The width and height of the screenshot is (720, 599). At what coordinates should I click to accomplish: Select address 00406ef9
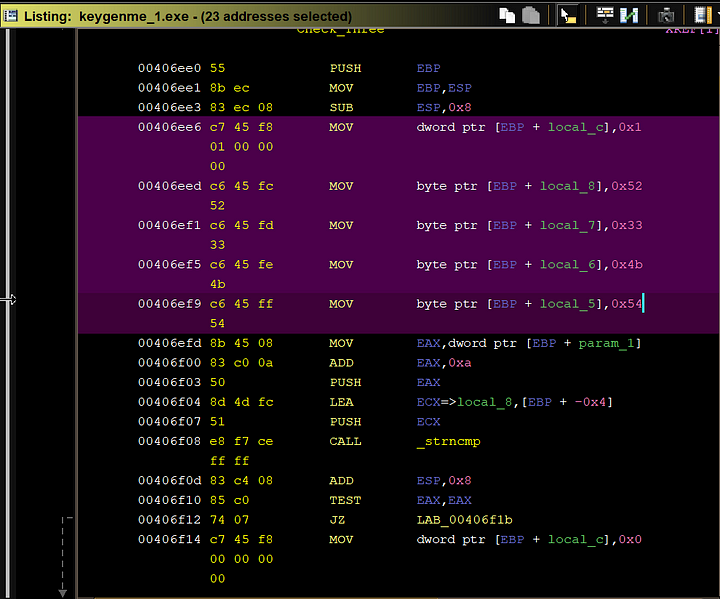pos(169,304)
